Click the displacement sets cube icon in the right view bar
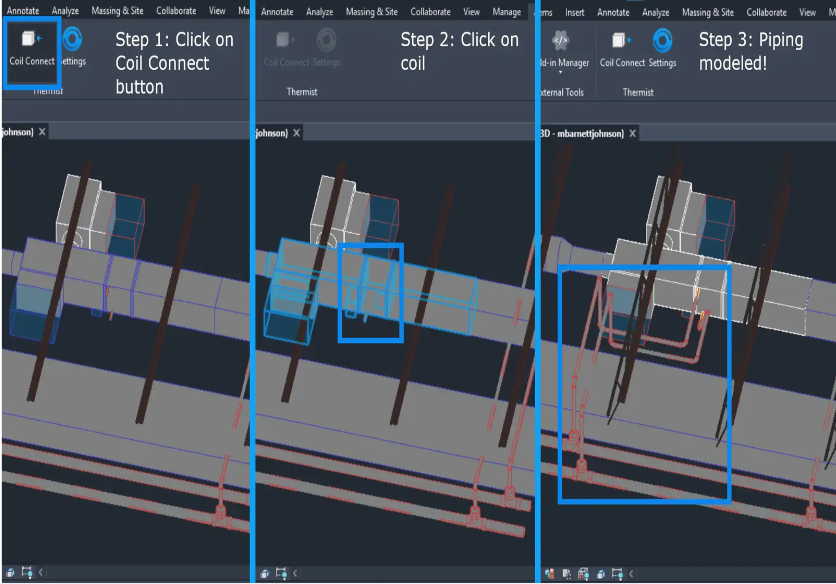The image size is (836, 584). [x=601, y=574]
